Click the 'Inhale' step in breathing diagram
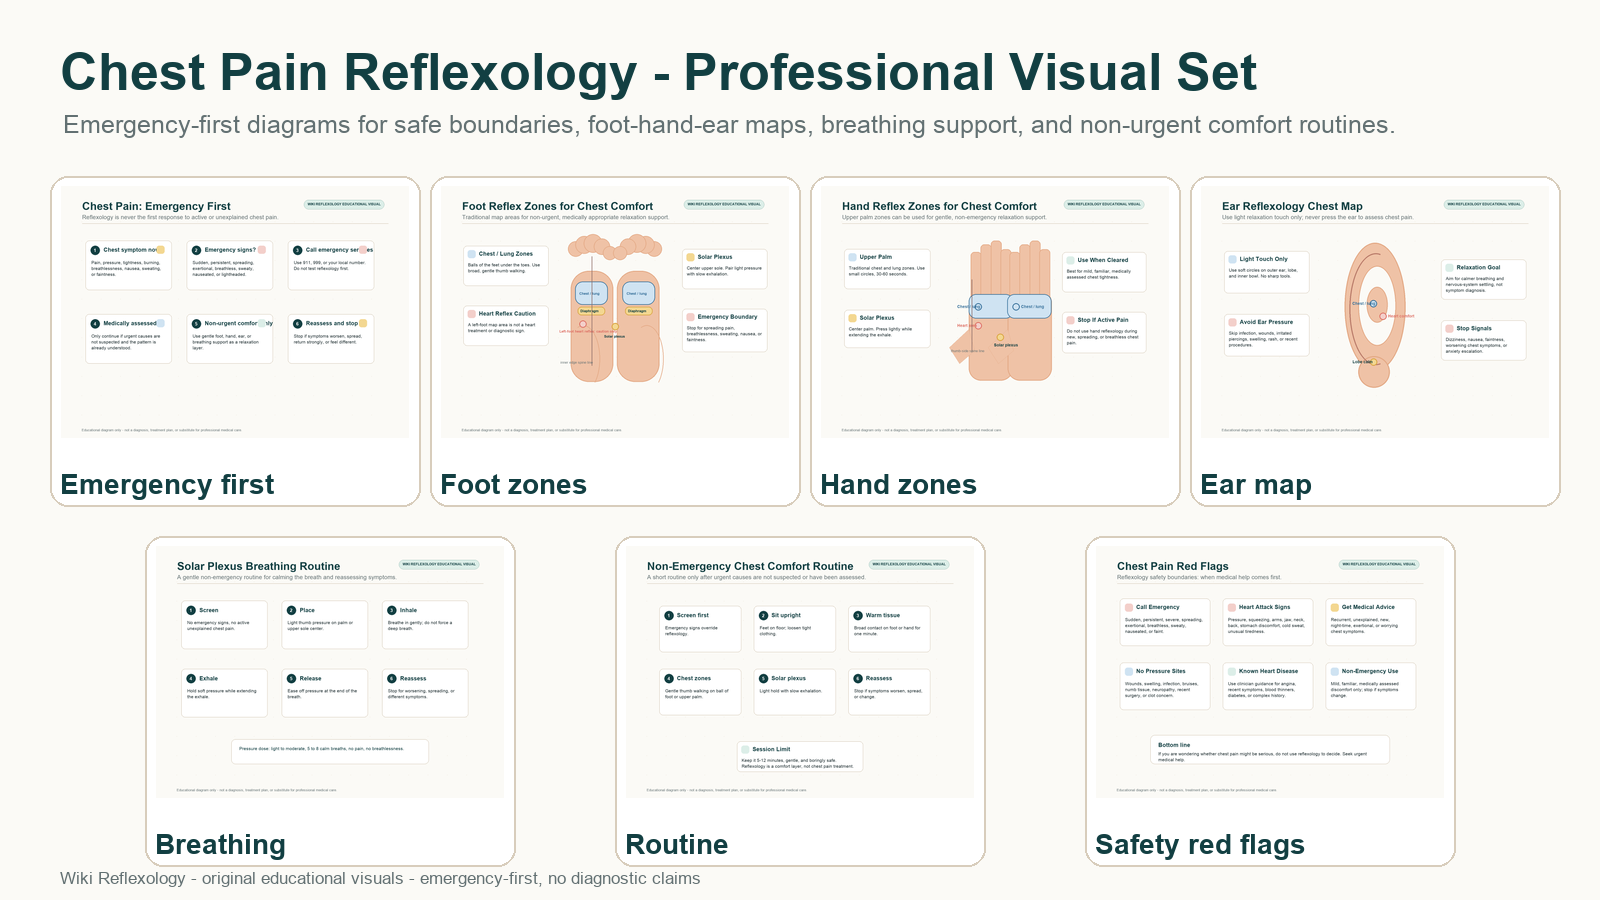1600x900 pixels. 425,625
